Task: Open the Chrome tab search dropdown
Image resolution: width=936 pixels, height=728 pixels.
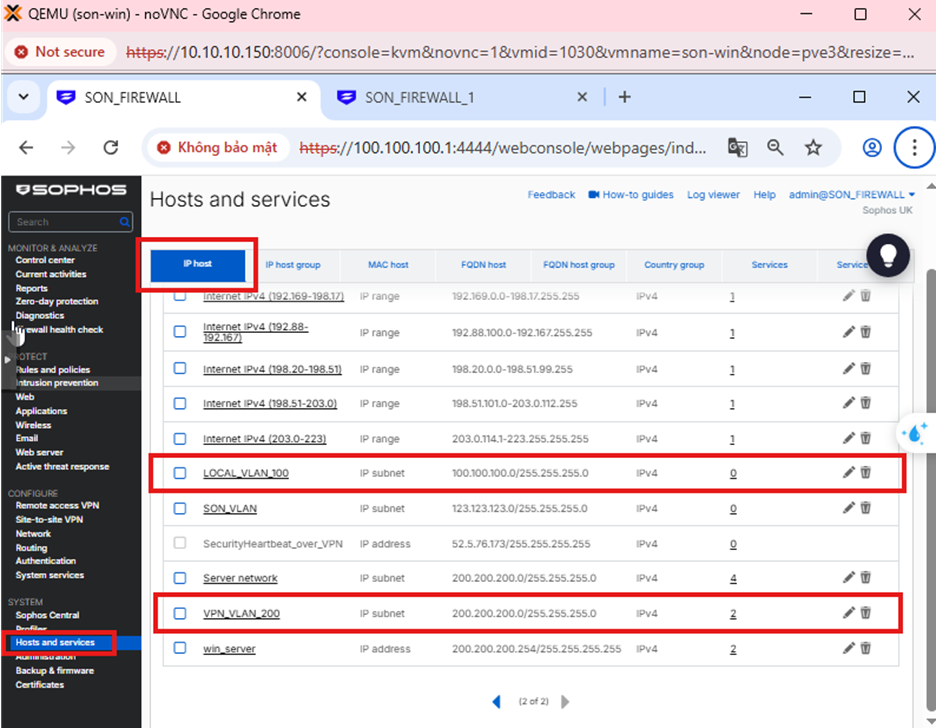Action: 23,97
